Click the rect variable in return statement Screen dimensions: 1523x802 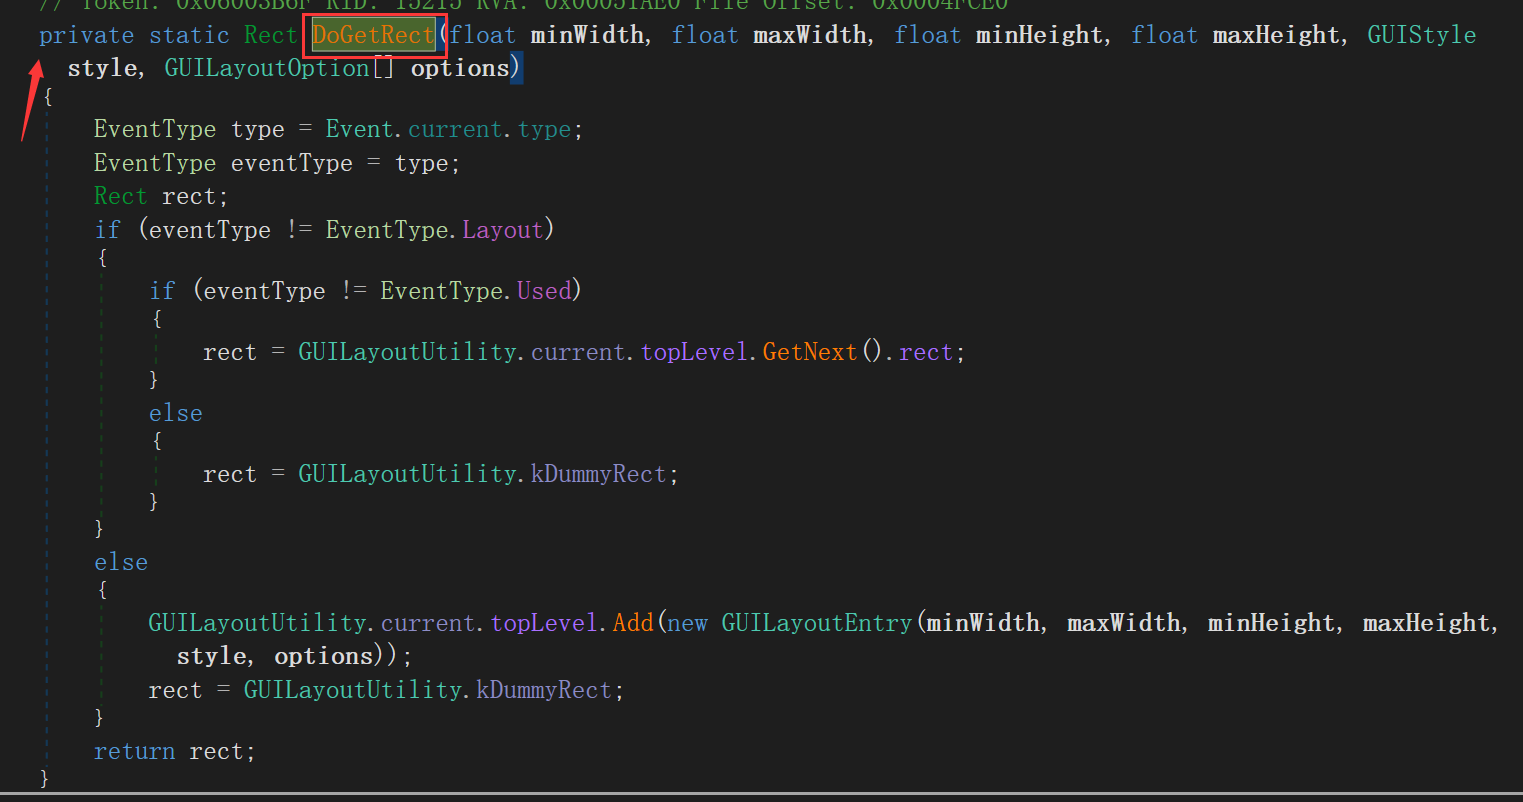coord(217,751)
